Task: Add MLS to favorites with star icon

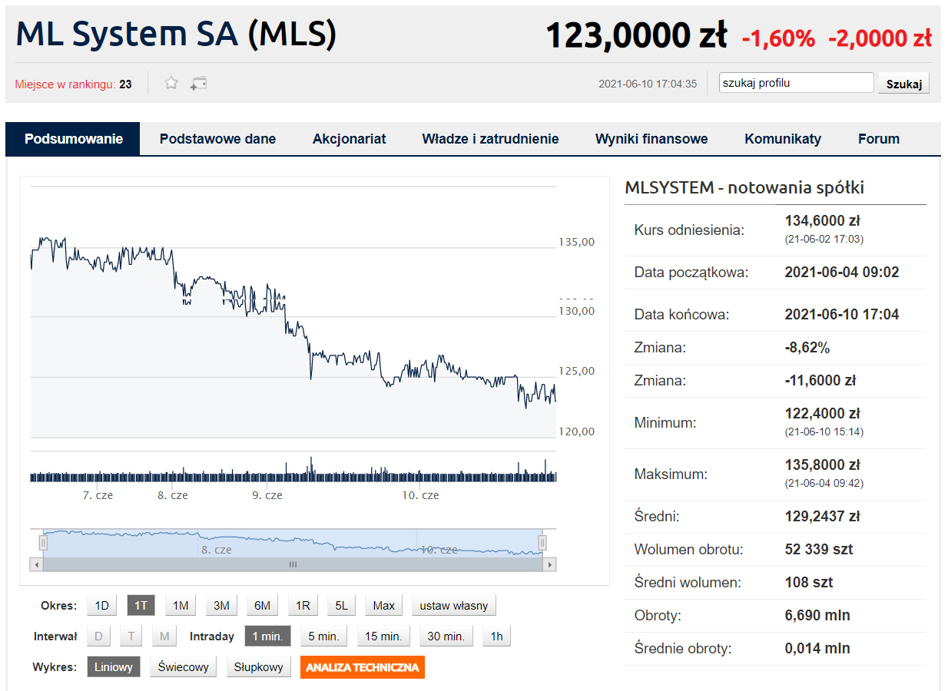Action: click(x=171, y=83)
